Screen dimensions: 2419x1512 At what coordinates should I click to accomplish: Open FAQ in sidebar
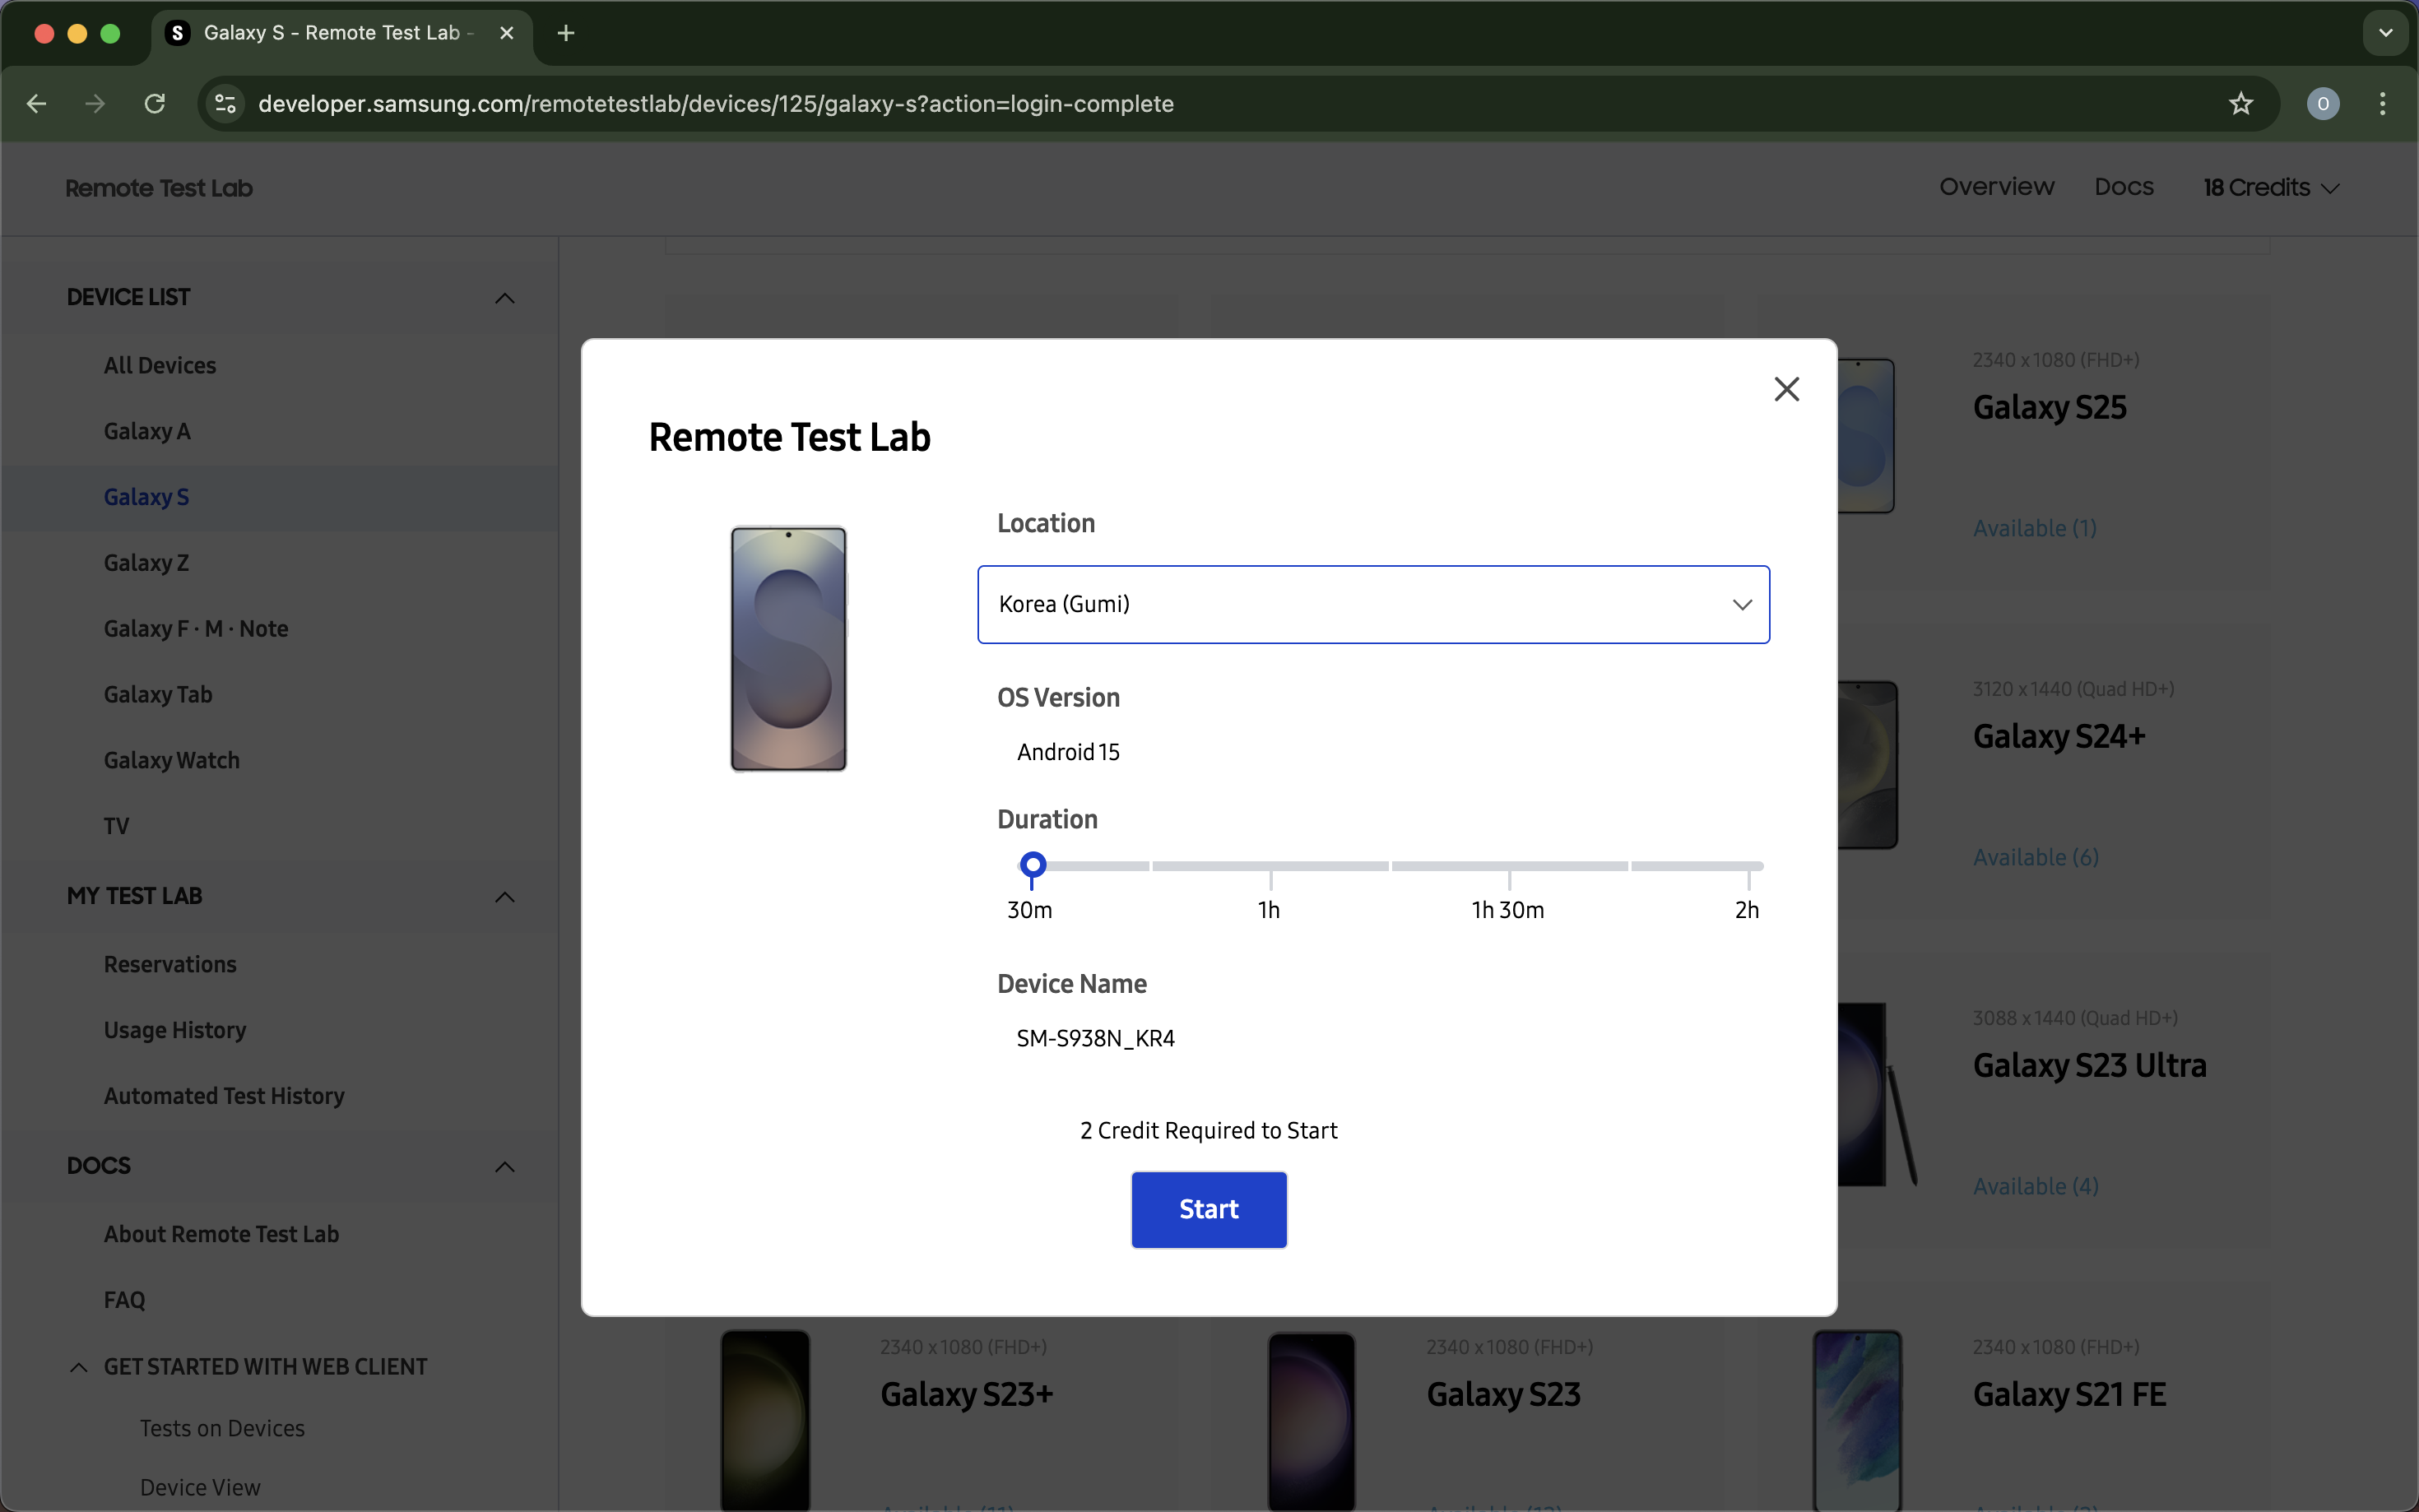tap(124, 1301)
